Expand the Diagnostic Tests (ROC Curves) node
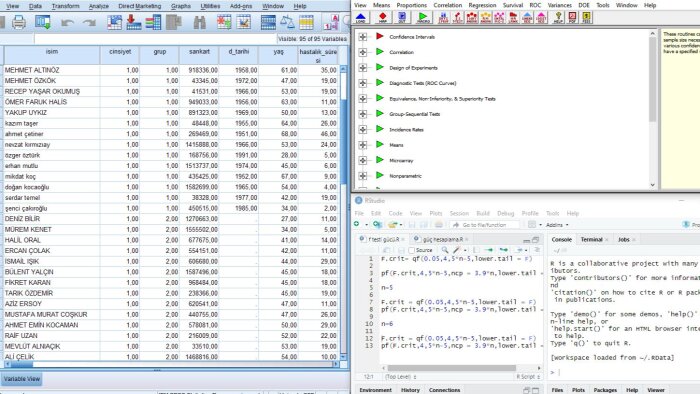700x394 pixels. (x=362, y=83)
